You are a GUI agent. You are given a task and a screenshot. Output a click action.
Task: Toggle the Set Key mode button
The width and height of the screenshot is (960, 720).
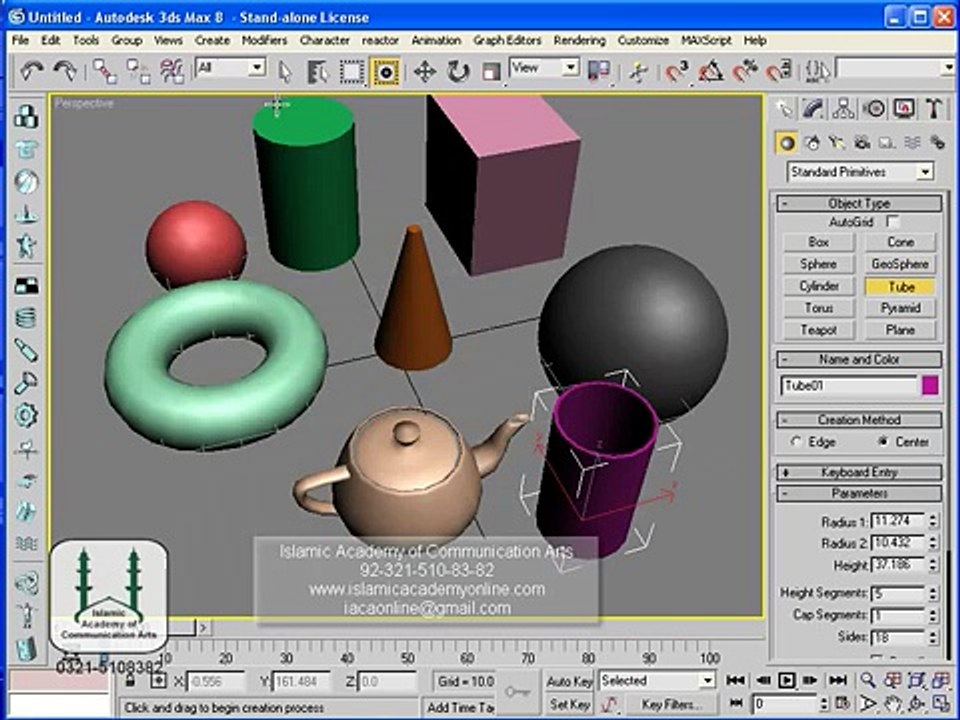click(569, 705)
